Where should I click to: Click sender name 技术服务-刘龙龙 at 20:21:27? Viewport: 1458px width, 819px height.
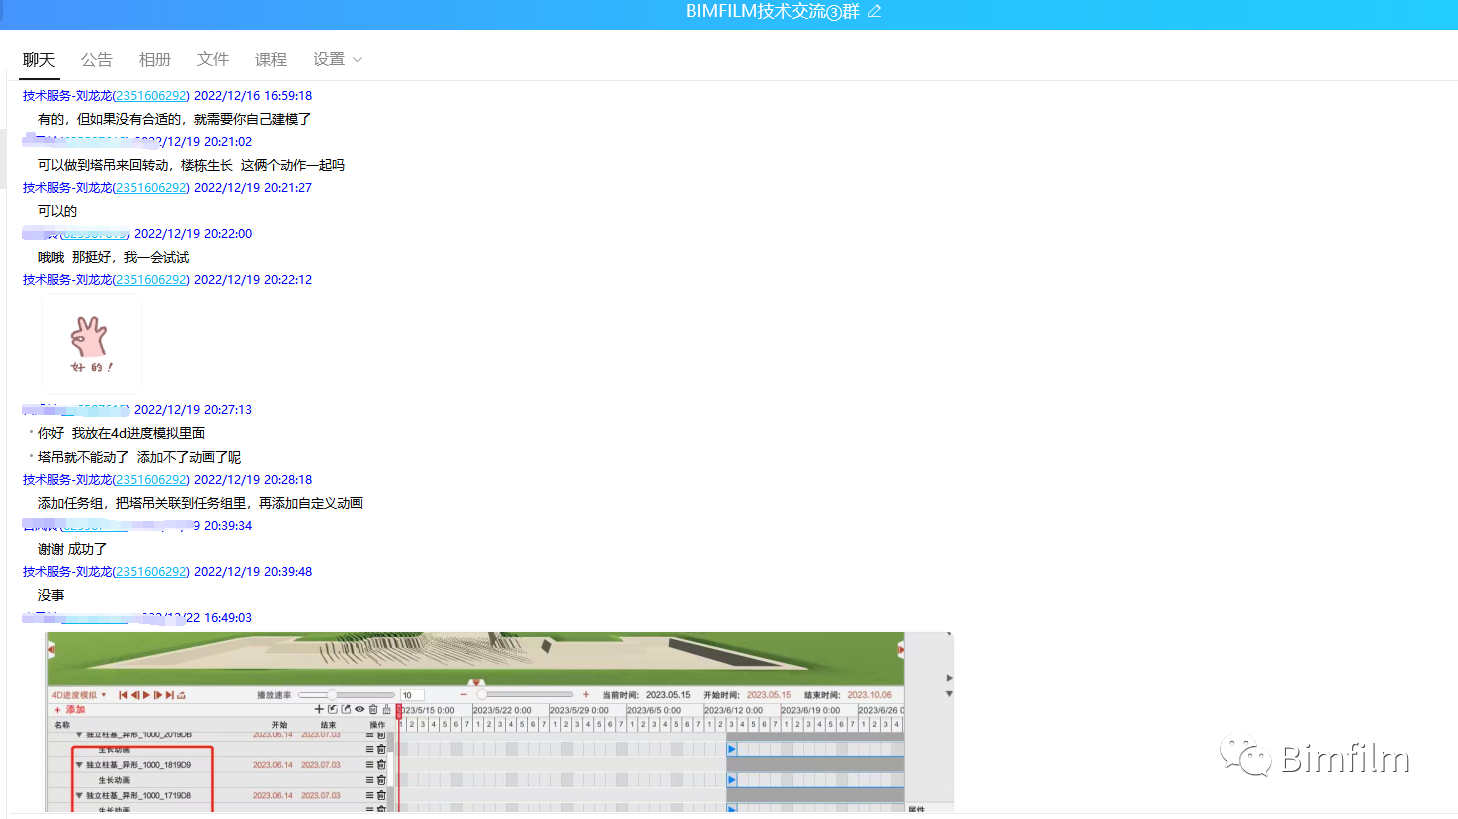67,188
